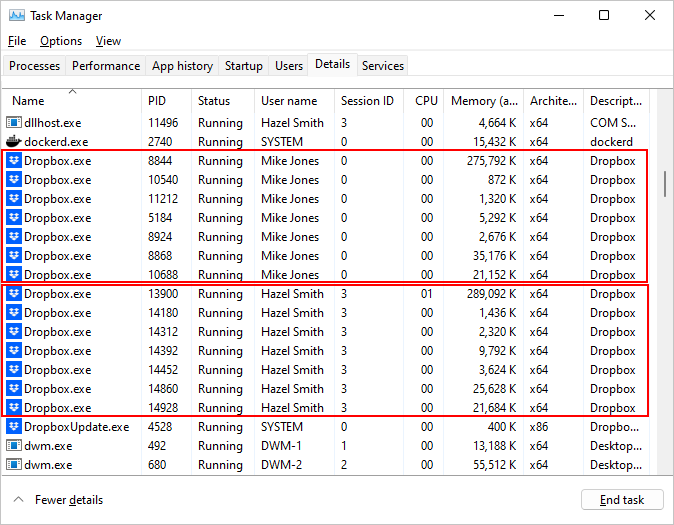Screen dimensions: 674x525
Task: Open the File menu
Action: [17, 41]
